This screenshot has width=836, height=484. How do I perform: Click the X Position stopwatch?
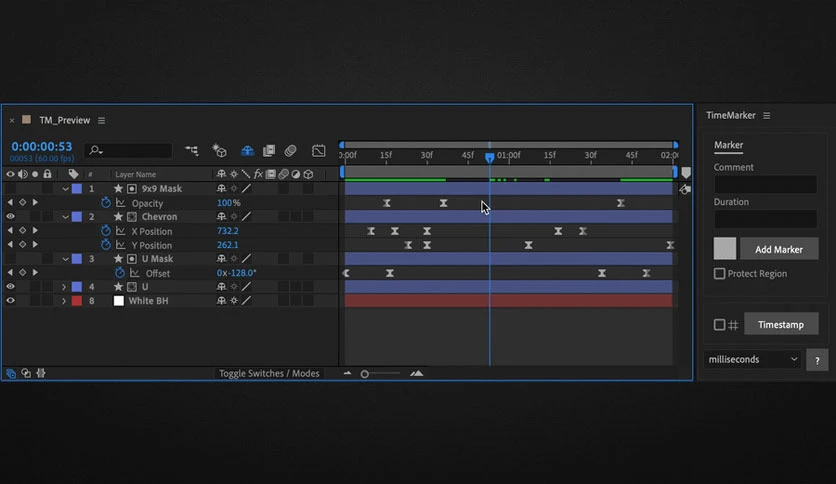(106, 231)
